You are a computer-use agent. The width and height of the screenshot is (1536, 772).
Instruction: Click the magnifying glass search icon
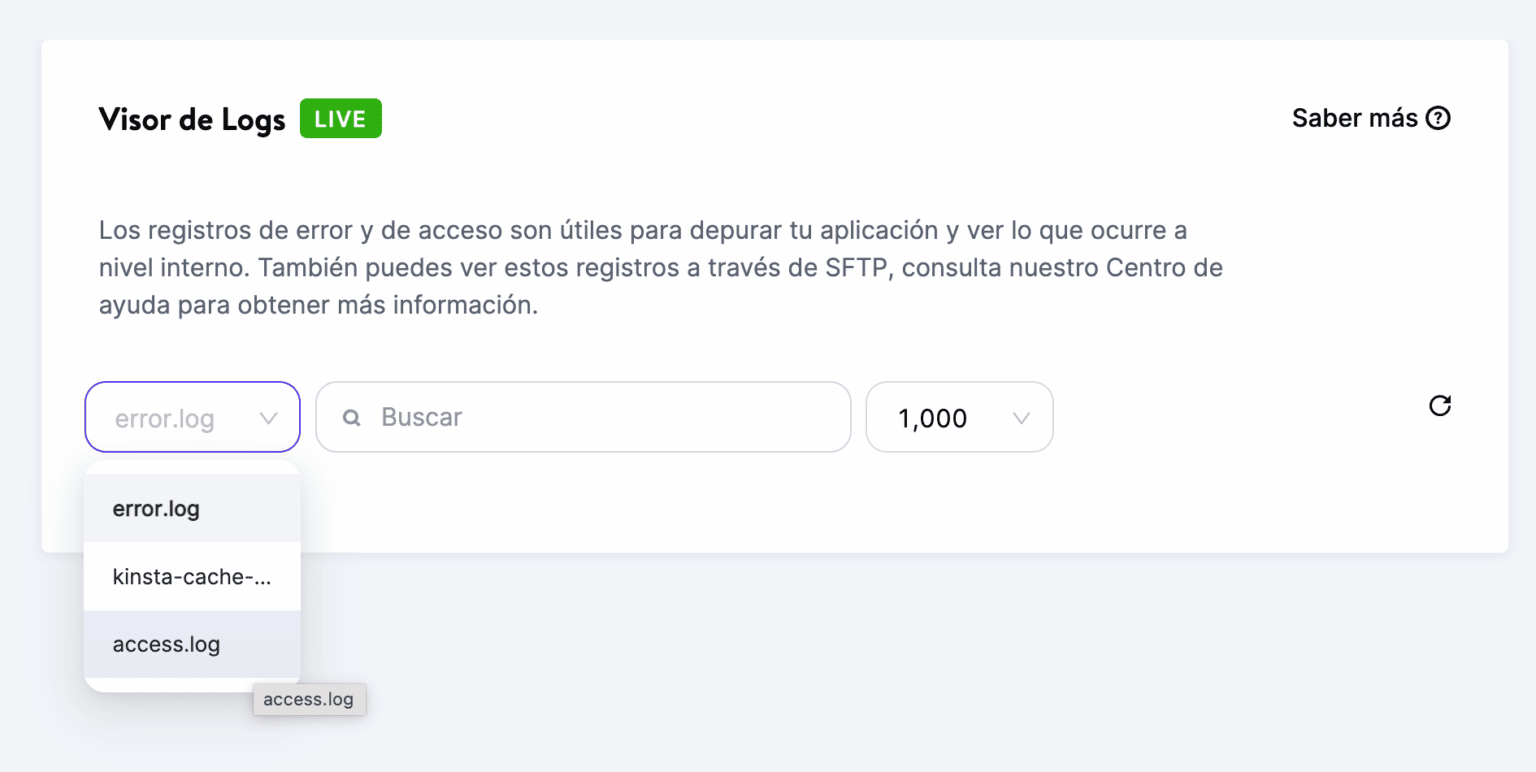point(351,417)
